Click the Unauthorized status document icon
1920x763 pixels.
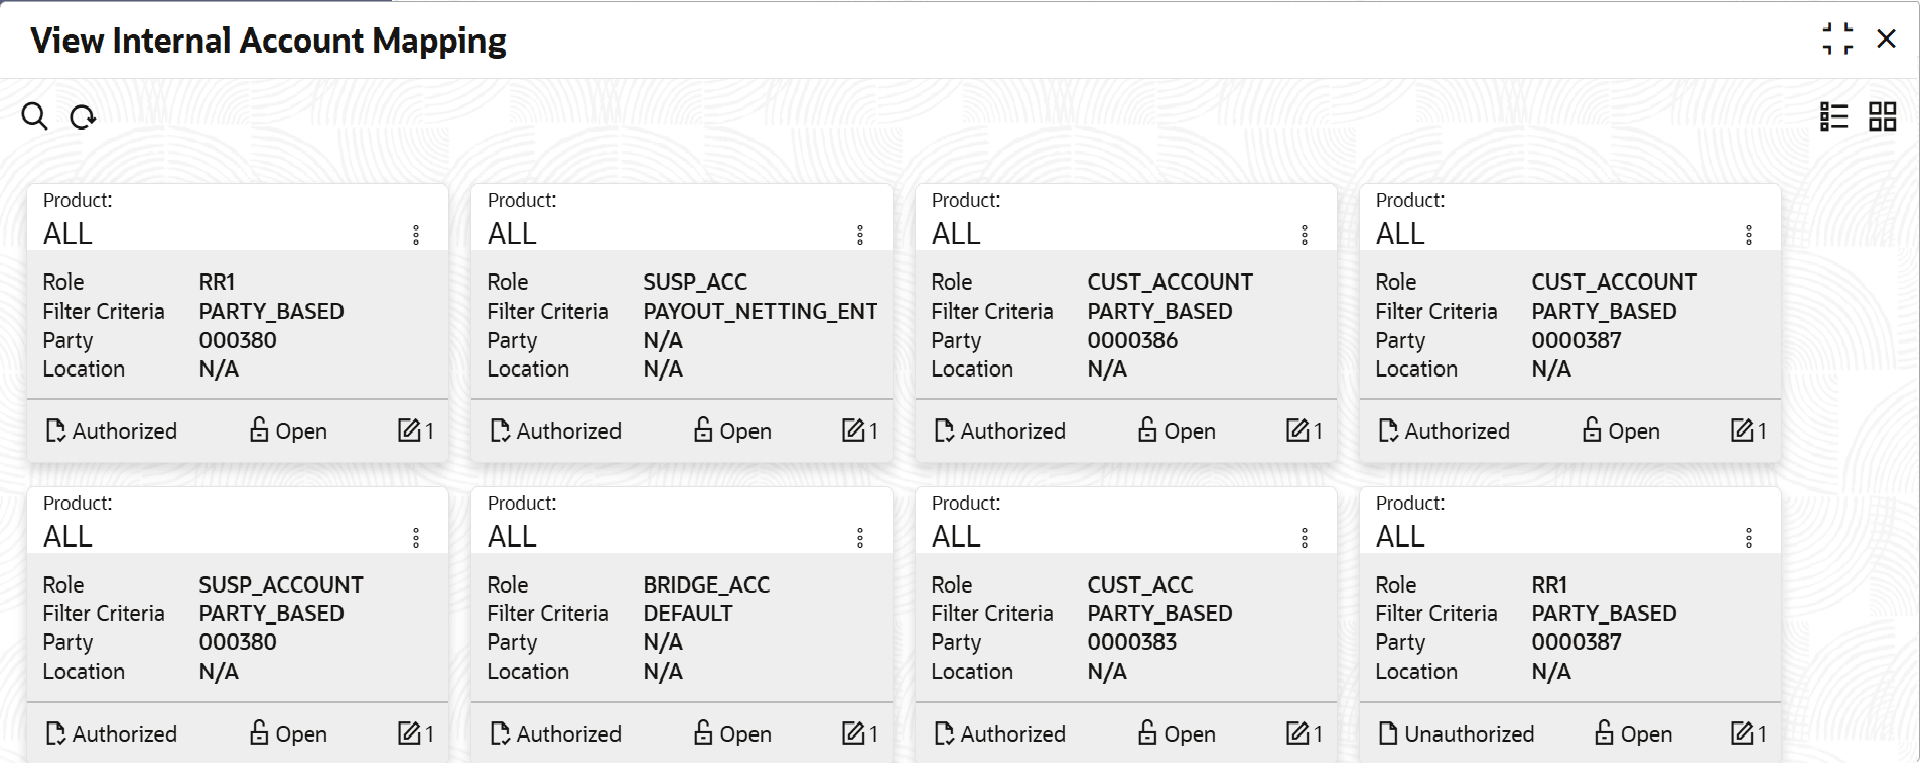(x=1388, y=734)
